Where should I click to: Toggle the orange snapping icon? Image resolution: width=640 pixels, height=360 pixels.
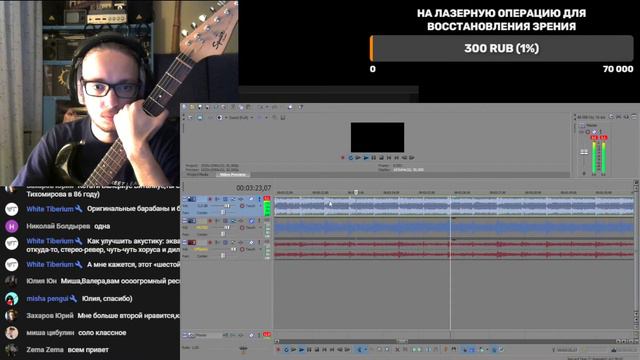(x=446, y=349)
